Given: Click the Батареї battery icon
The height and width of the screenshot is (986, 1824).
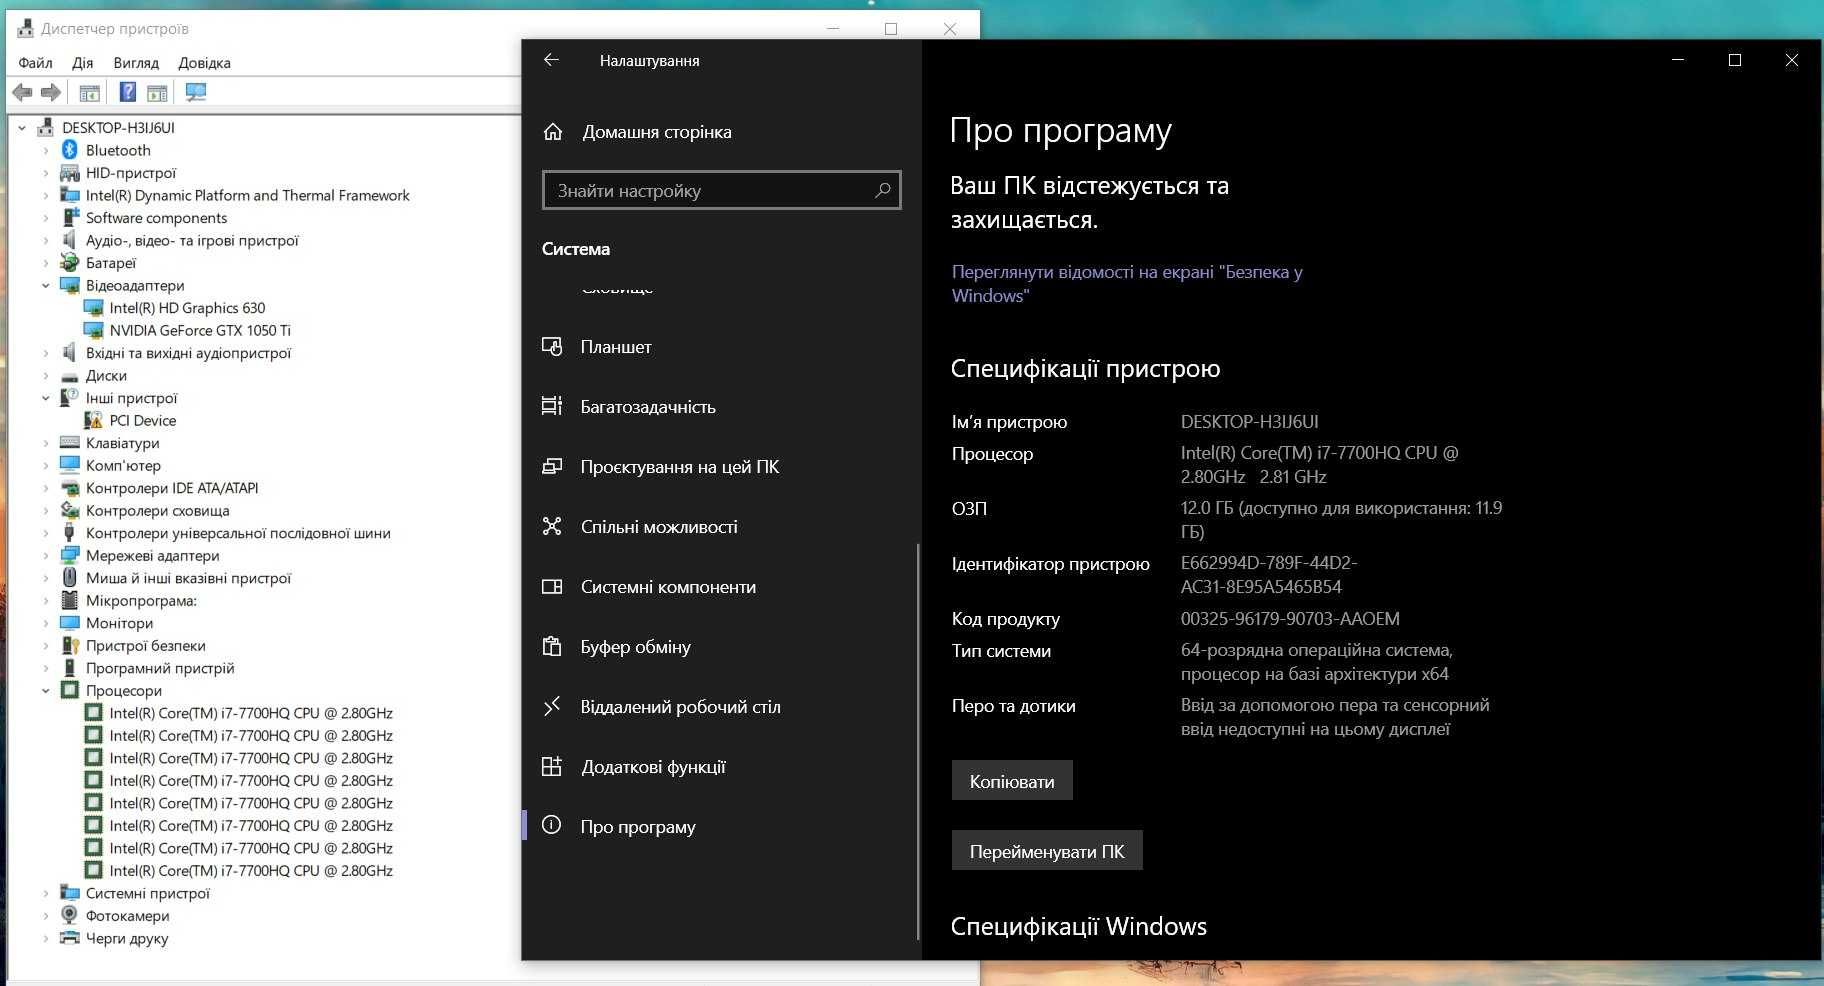Looking at the screenshot, I should coord(69,263).
